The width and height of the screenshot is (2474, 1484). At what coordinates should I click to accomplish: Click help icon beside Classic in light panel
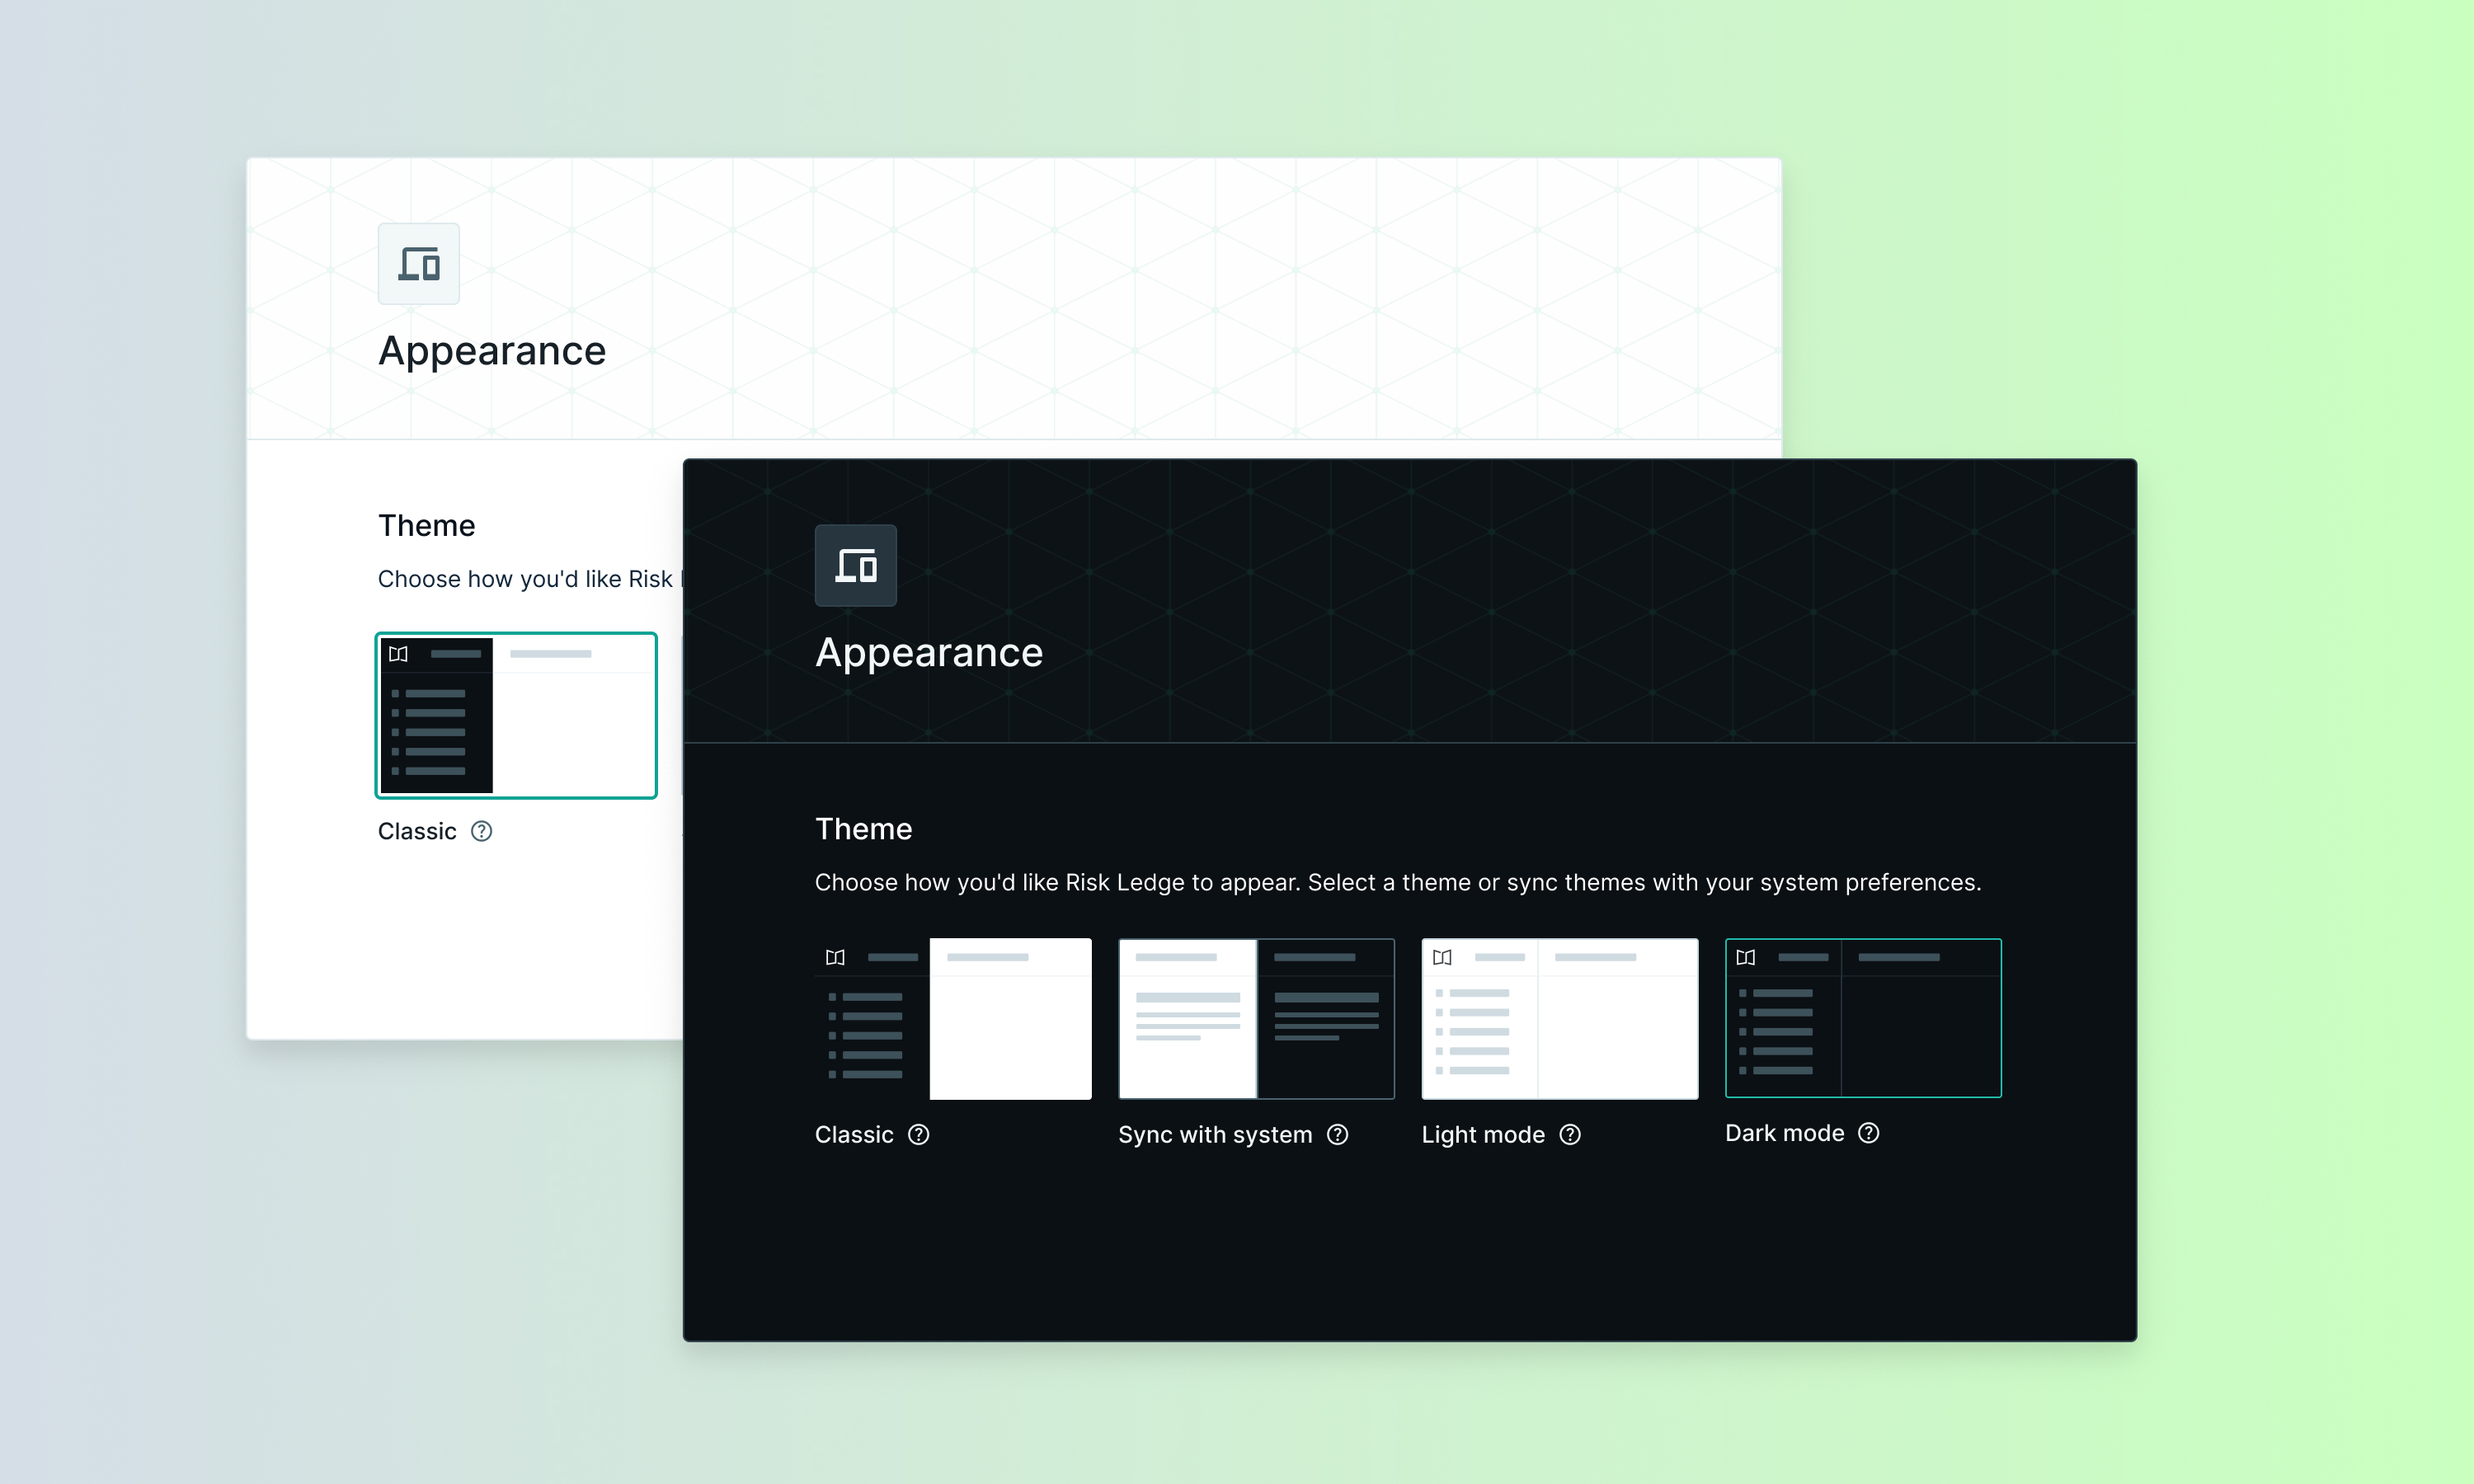point(481,831)
